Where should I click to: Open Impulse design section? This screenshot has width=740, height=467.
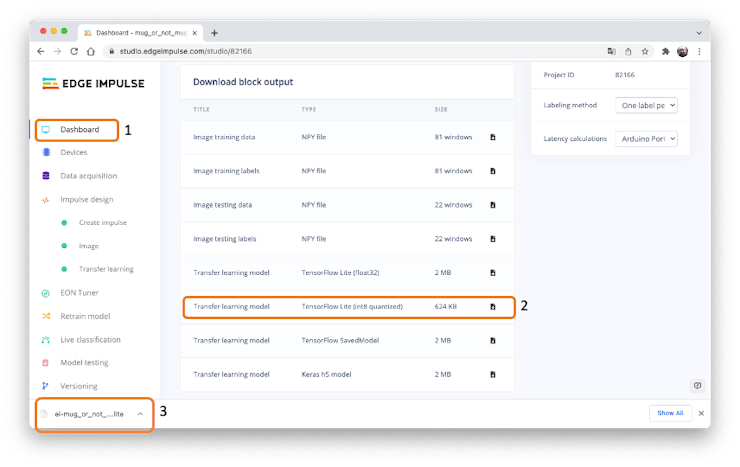86,200
